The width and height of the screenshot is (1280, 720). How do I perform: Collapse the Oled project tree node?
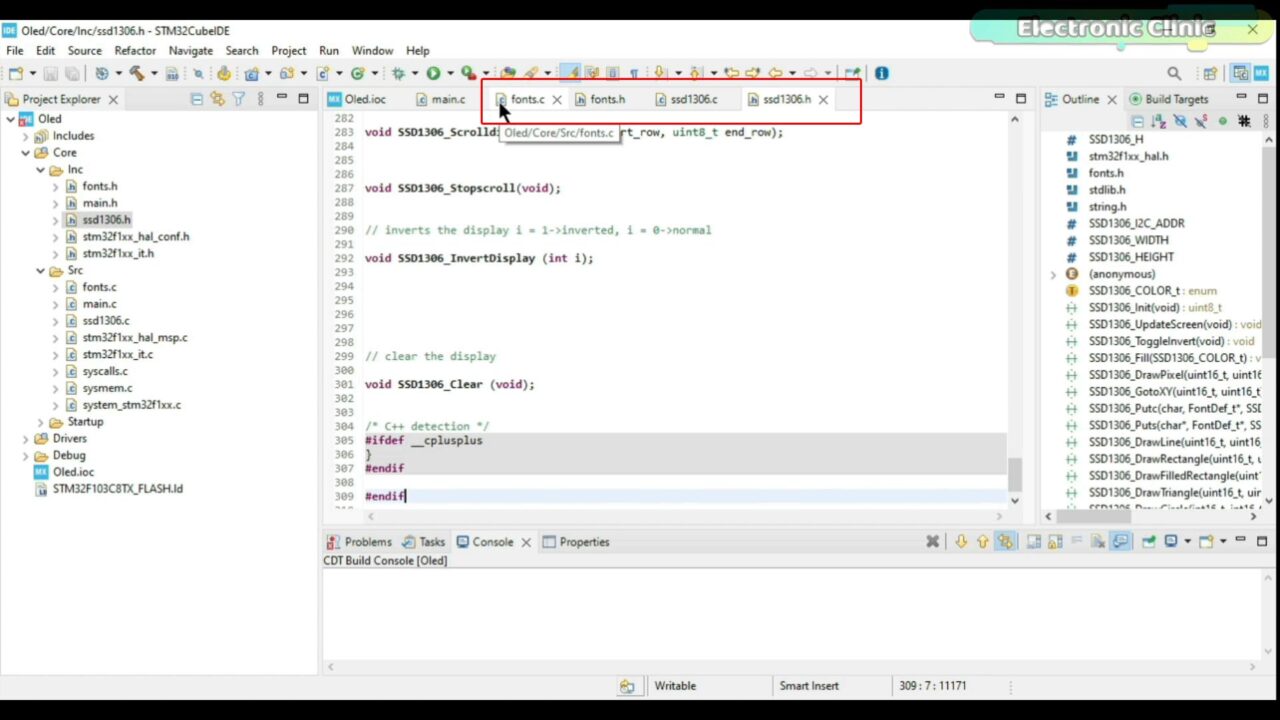[x=10, y=119]
